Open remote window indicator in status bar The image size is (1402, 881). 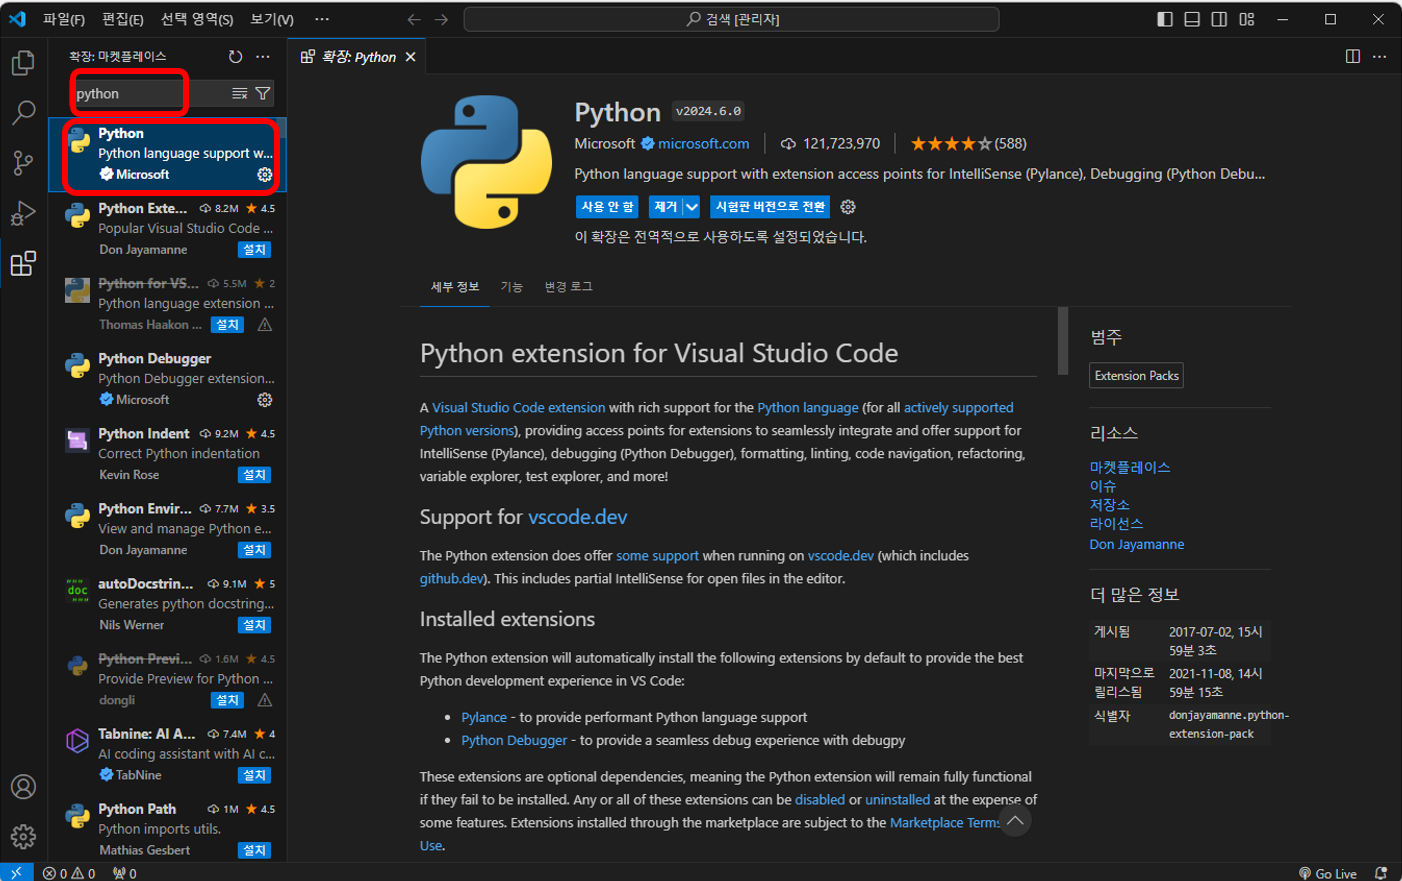pos(16,873)
